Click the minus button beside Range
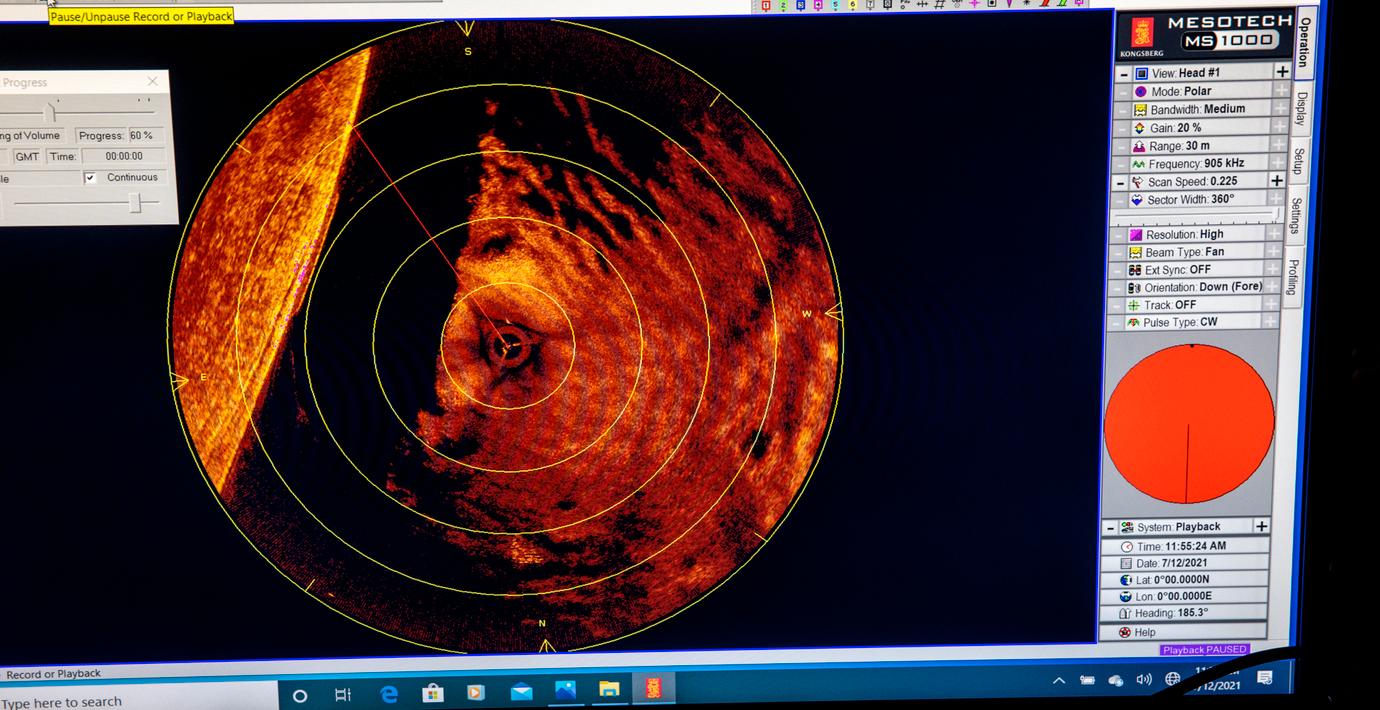 pos(1122,147)
